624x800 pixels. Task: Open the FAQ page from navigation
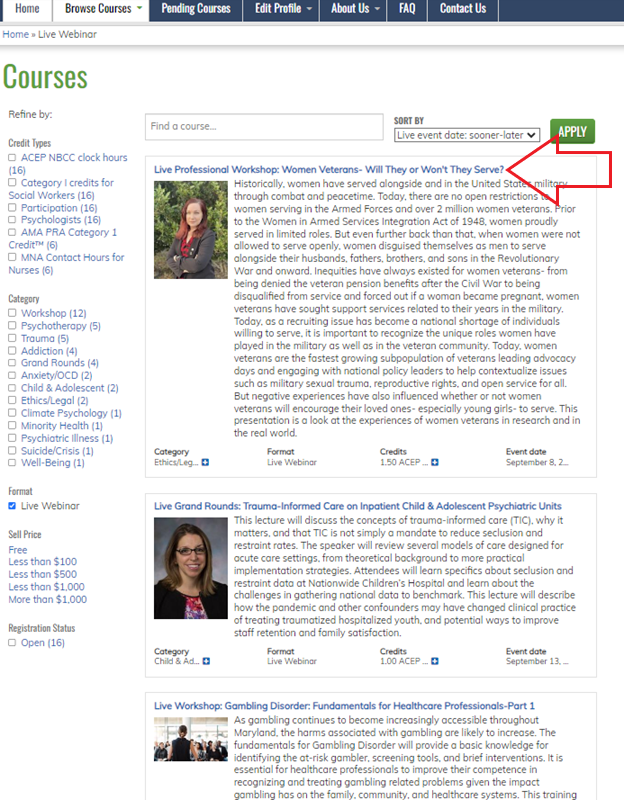point(407,9)
